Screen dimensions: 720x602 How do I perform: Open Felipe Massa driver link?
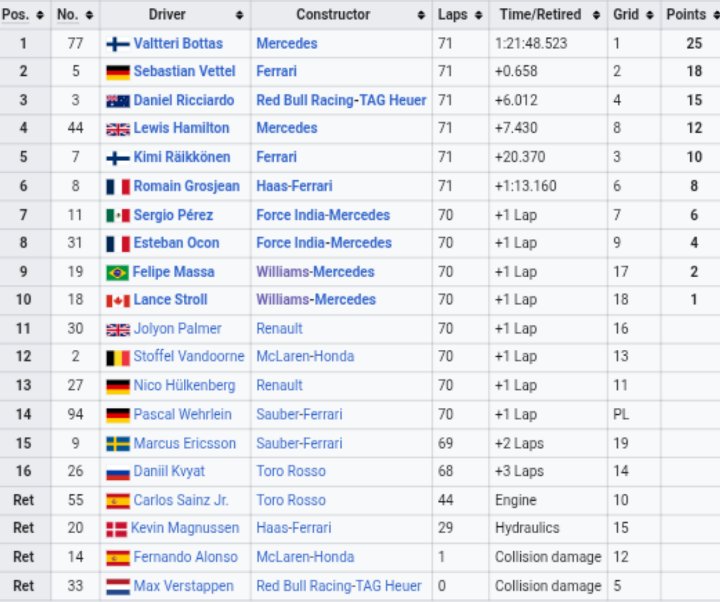click(x=173, y=272)
